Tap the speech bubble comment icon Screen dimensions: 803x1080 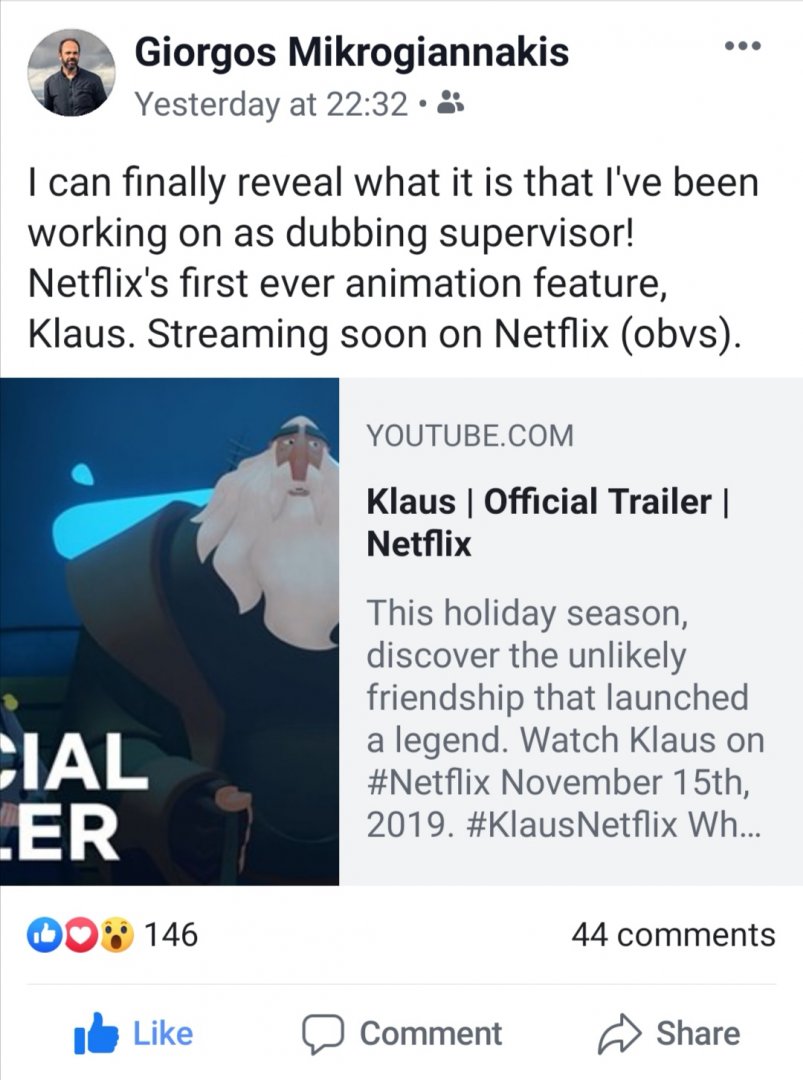tap(323, 1034)
